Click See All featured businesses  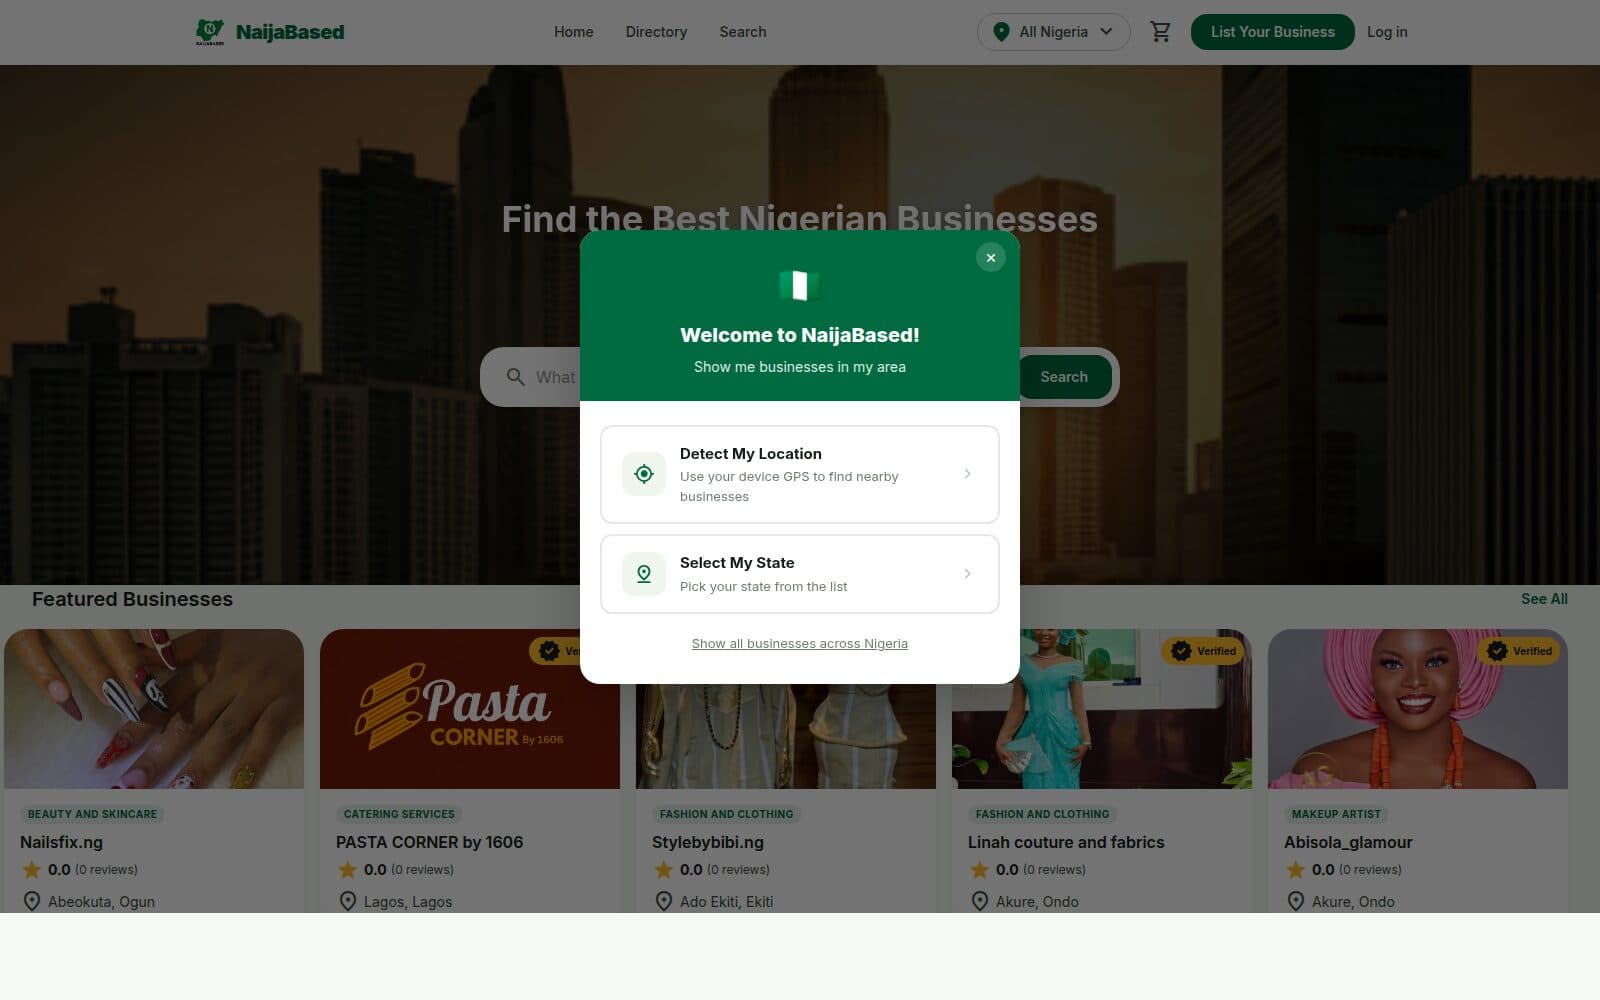coord(1544,599)
